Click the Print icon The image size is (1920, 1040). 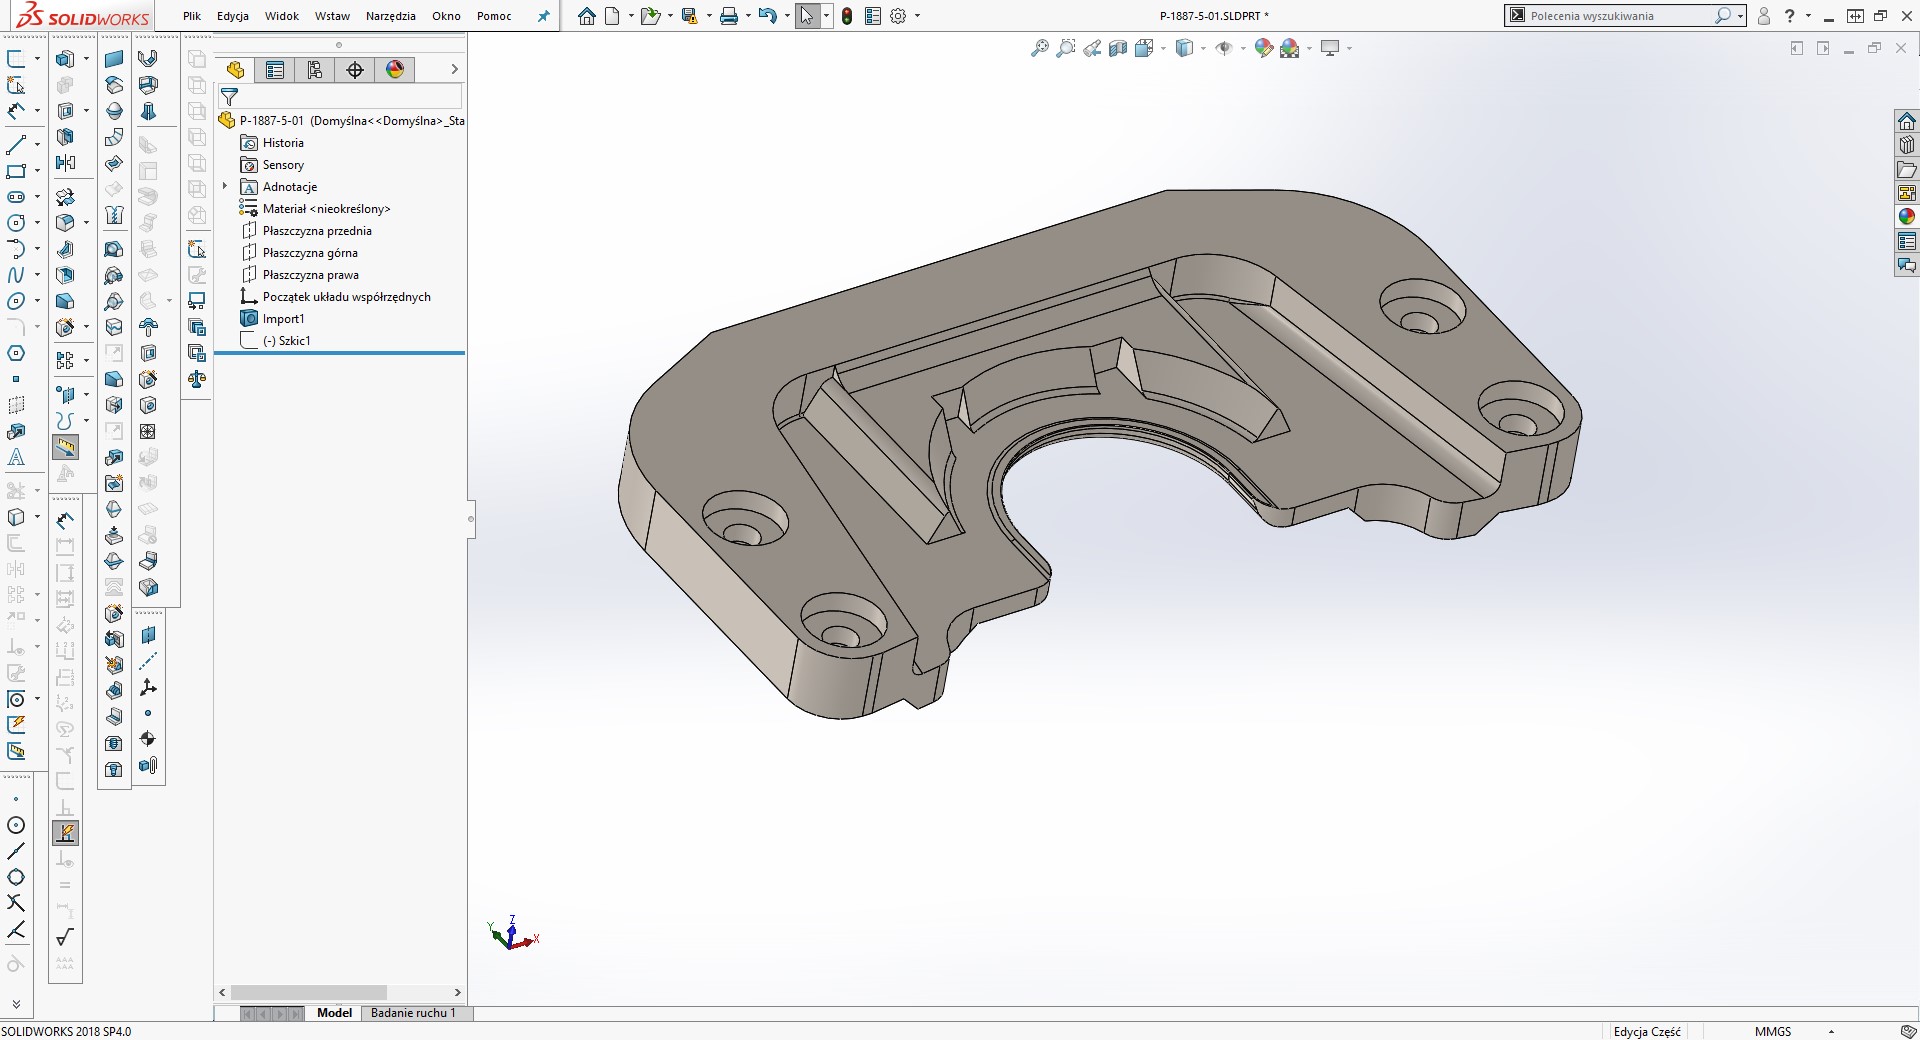pos(729,16)
